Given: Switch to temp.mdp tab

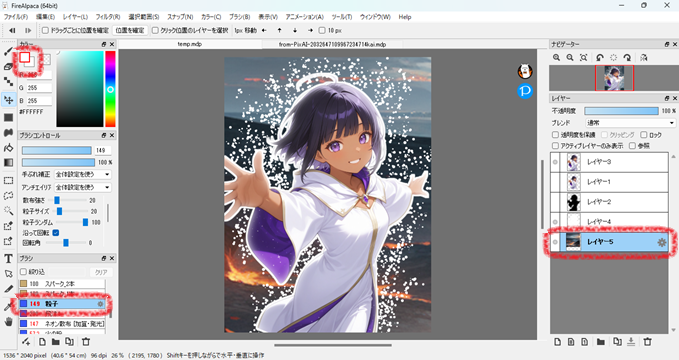Looking at the screenshot, I should tap(190, 44).
